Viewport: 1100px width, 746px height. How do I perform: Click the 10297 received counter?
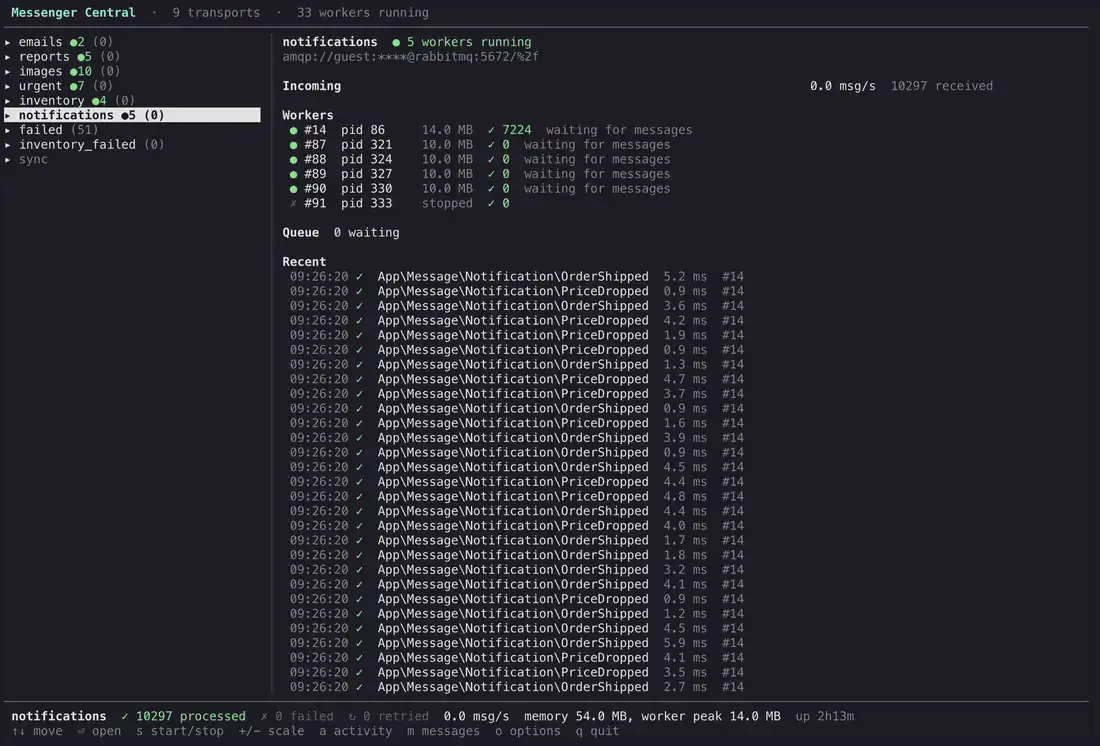tap(941, 86)
